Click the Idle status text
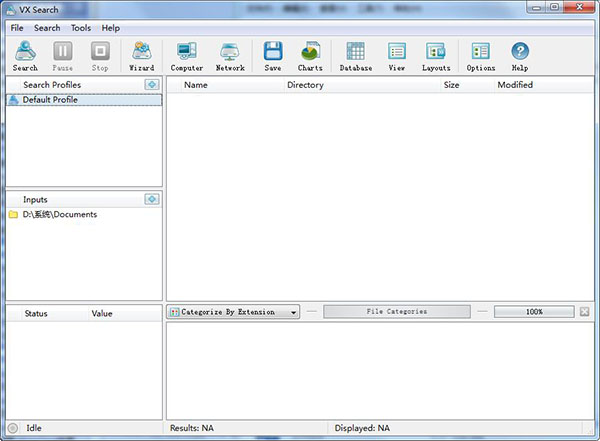600x441 pixels. tap(34, 428)
